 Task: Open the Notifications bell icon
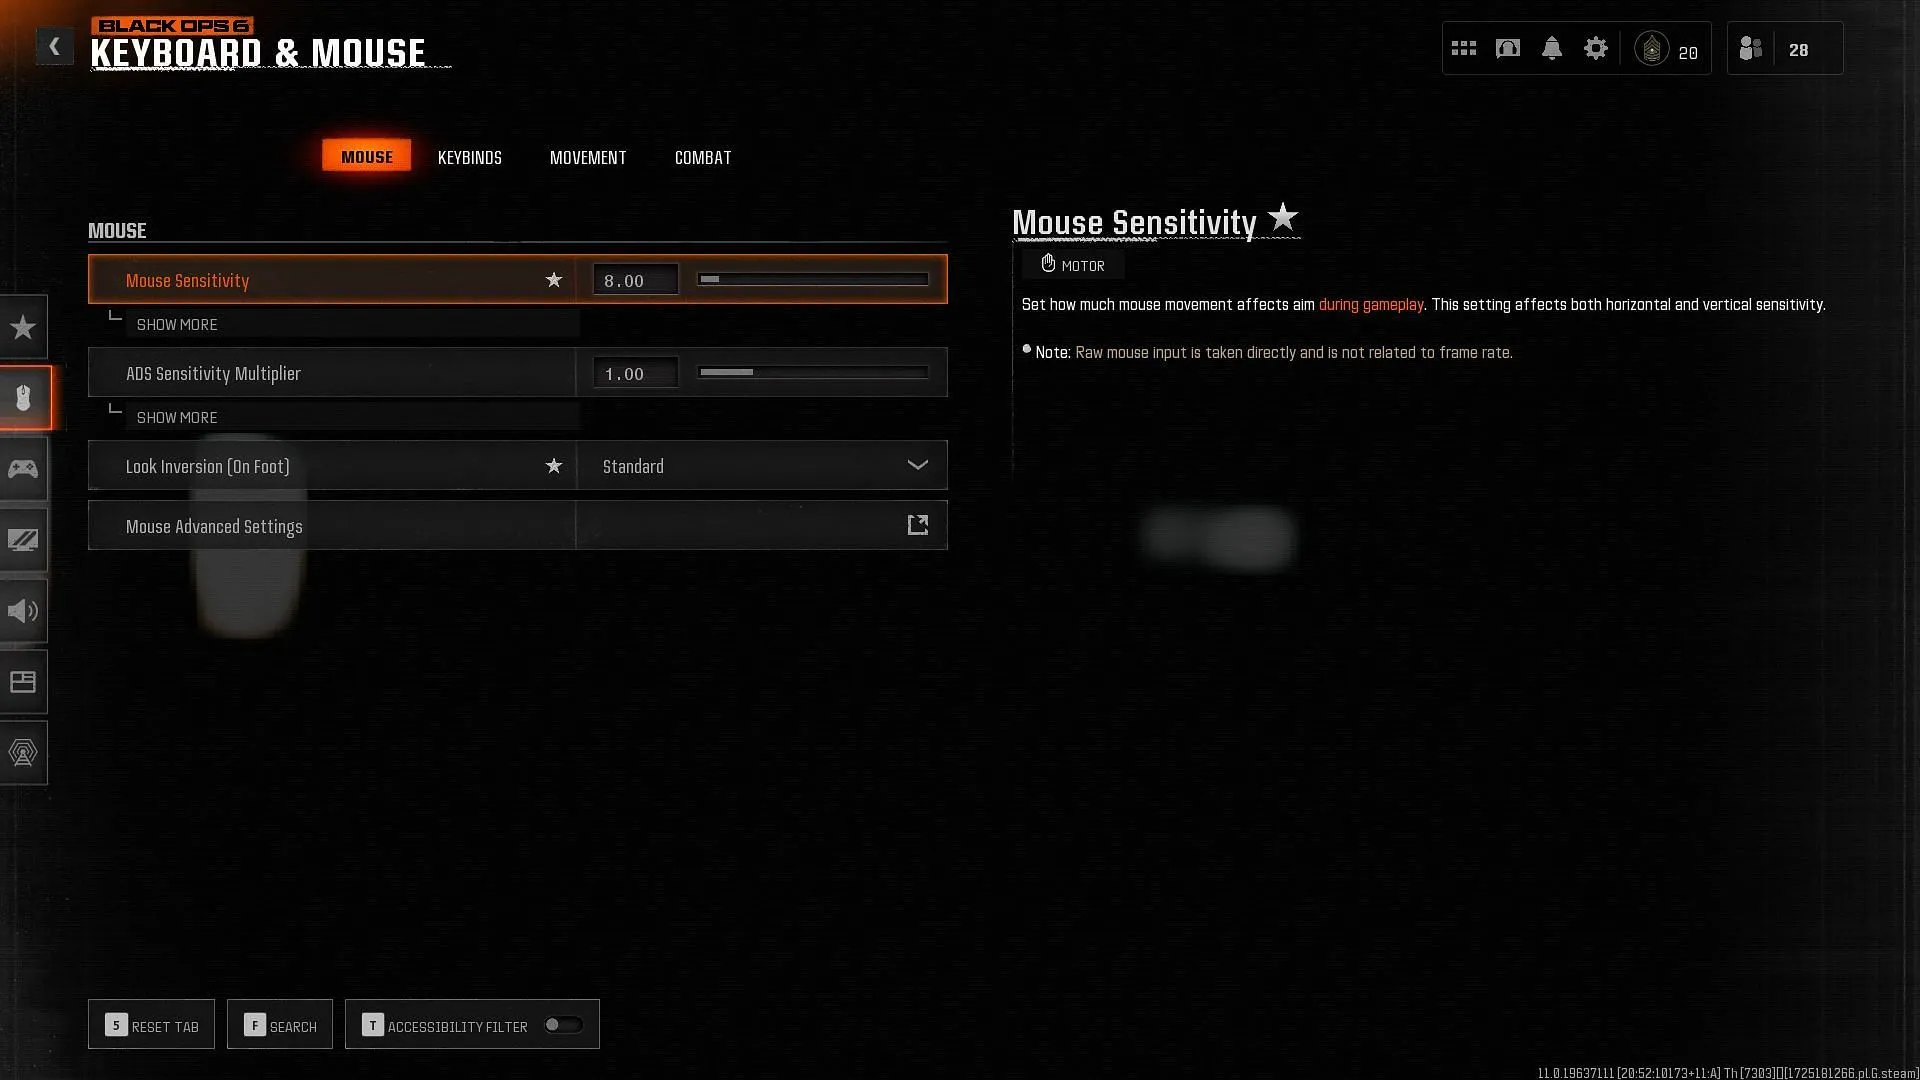1551,47
